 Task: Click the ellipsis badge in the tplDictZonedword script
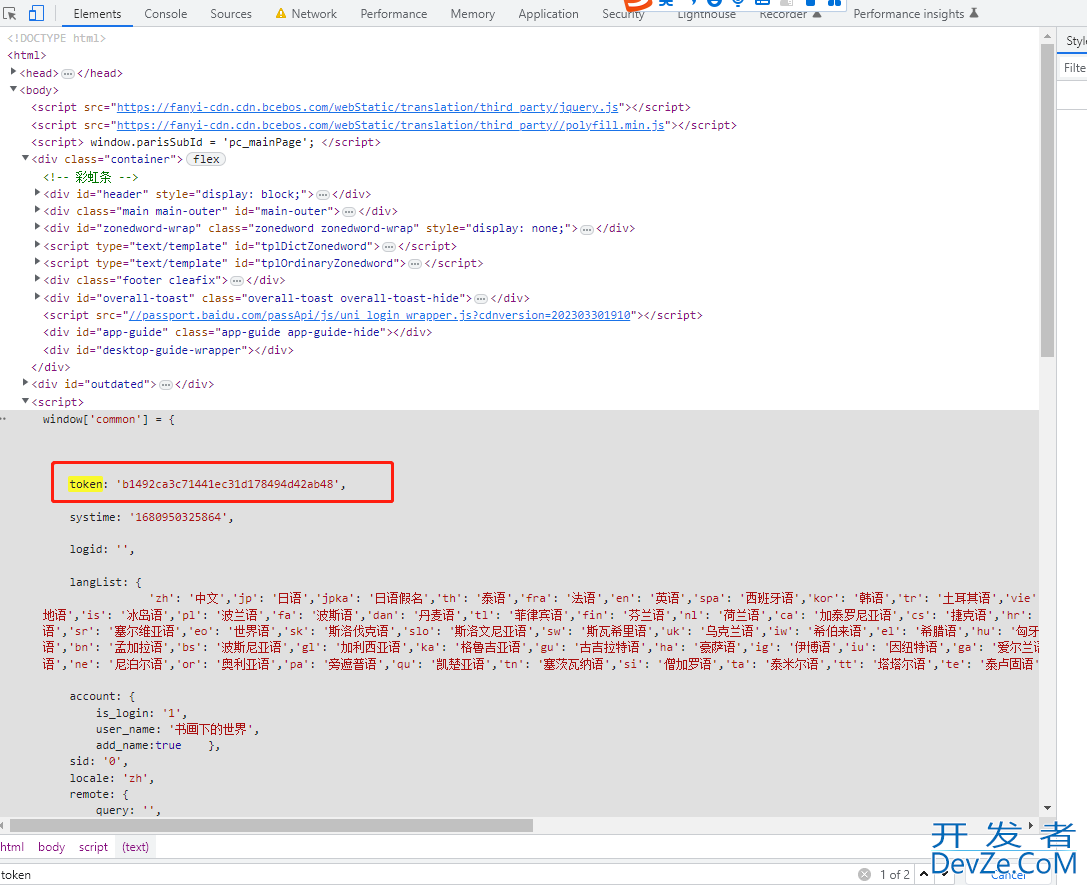tap(389, 247)
